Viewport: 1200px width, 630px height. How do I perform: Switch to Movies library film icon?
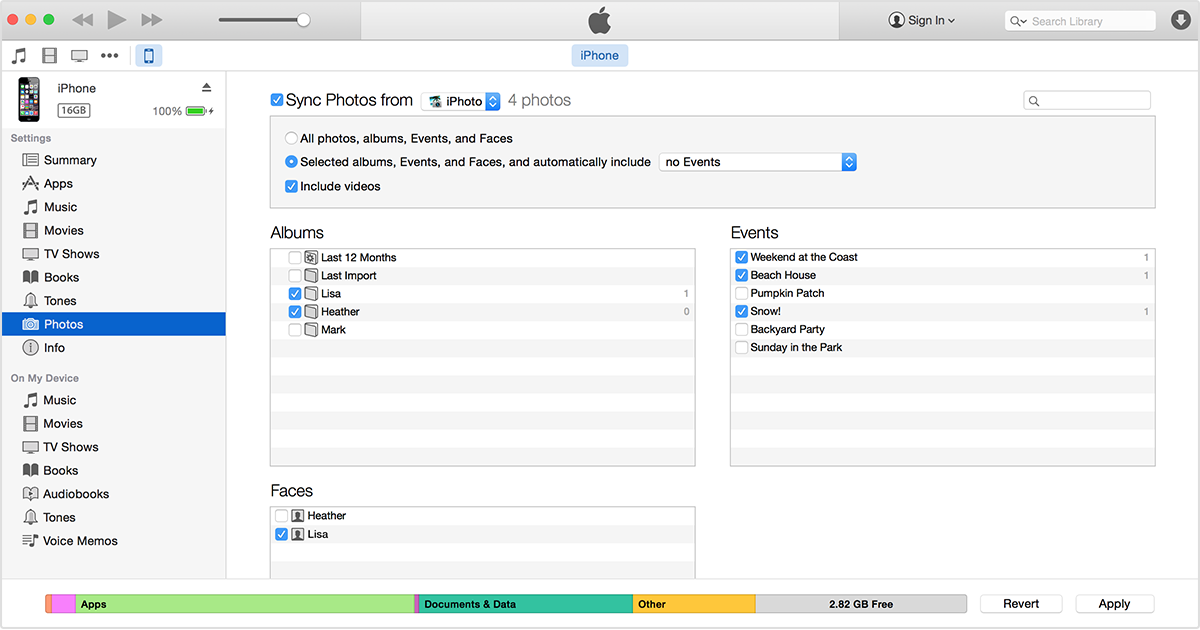(x=49, y=56)
